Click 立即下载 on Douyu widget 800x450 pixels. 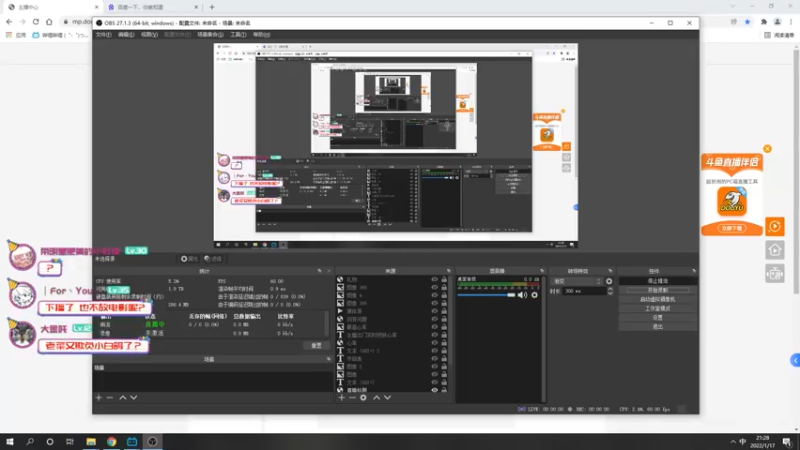tap(732, 229)
